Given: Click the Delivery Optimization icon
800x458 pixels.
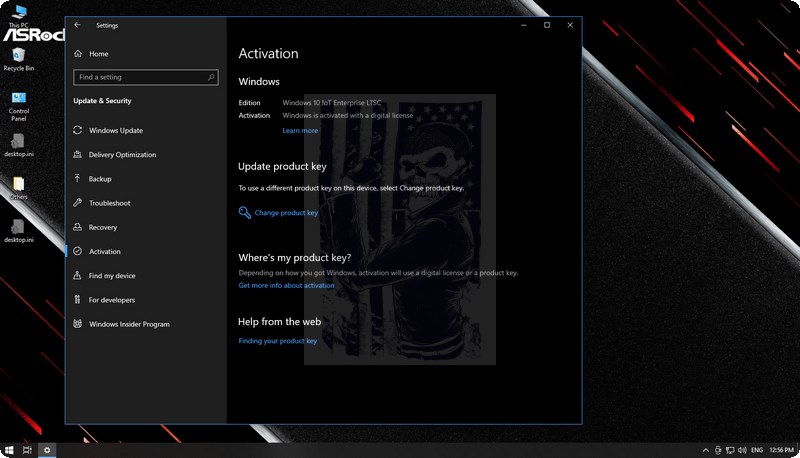Looking at the screenshot, I should pyautogui.click(x=78, y=155).
